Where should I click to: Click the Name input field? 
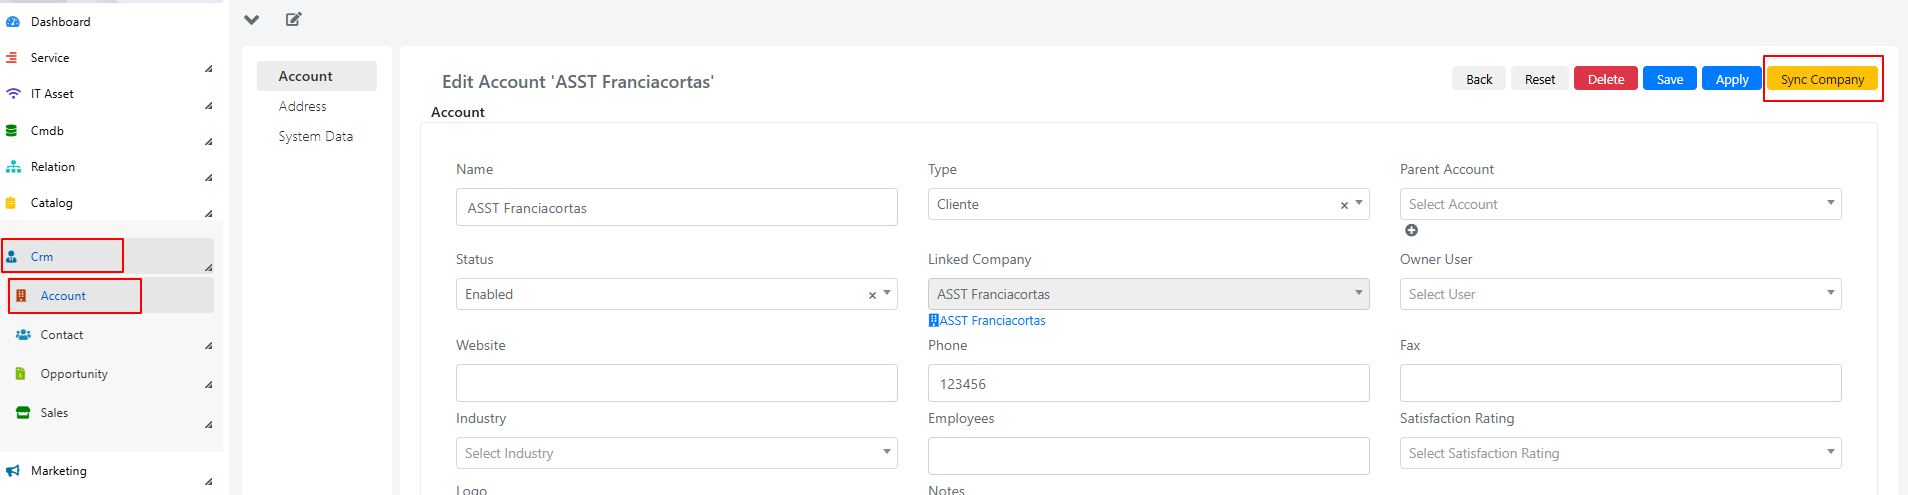(676, 207)
